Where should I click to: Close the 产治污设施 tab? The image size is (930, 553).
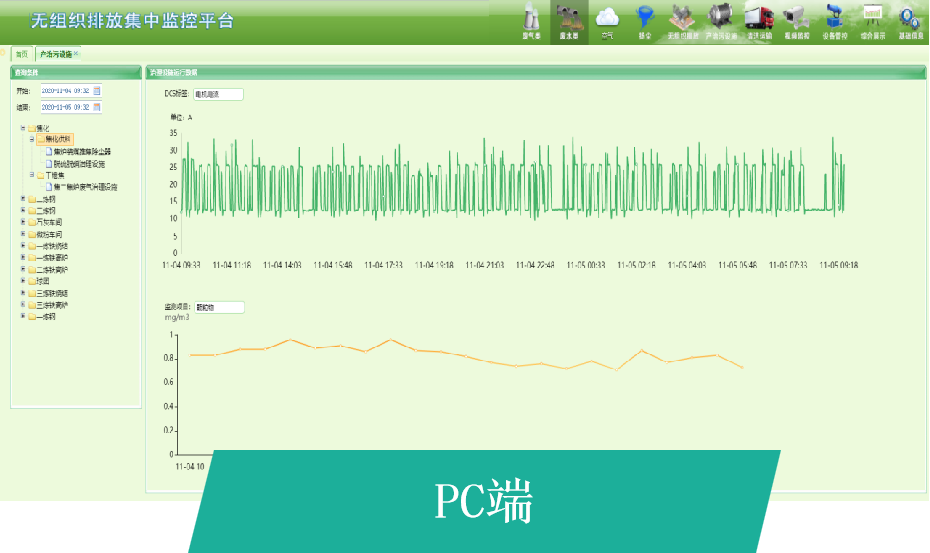pos(76,54)
